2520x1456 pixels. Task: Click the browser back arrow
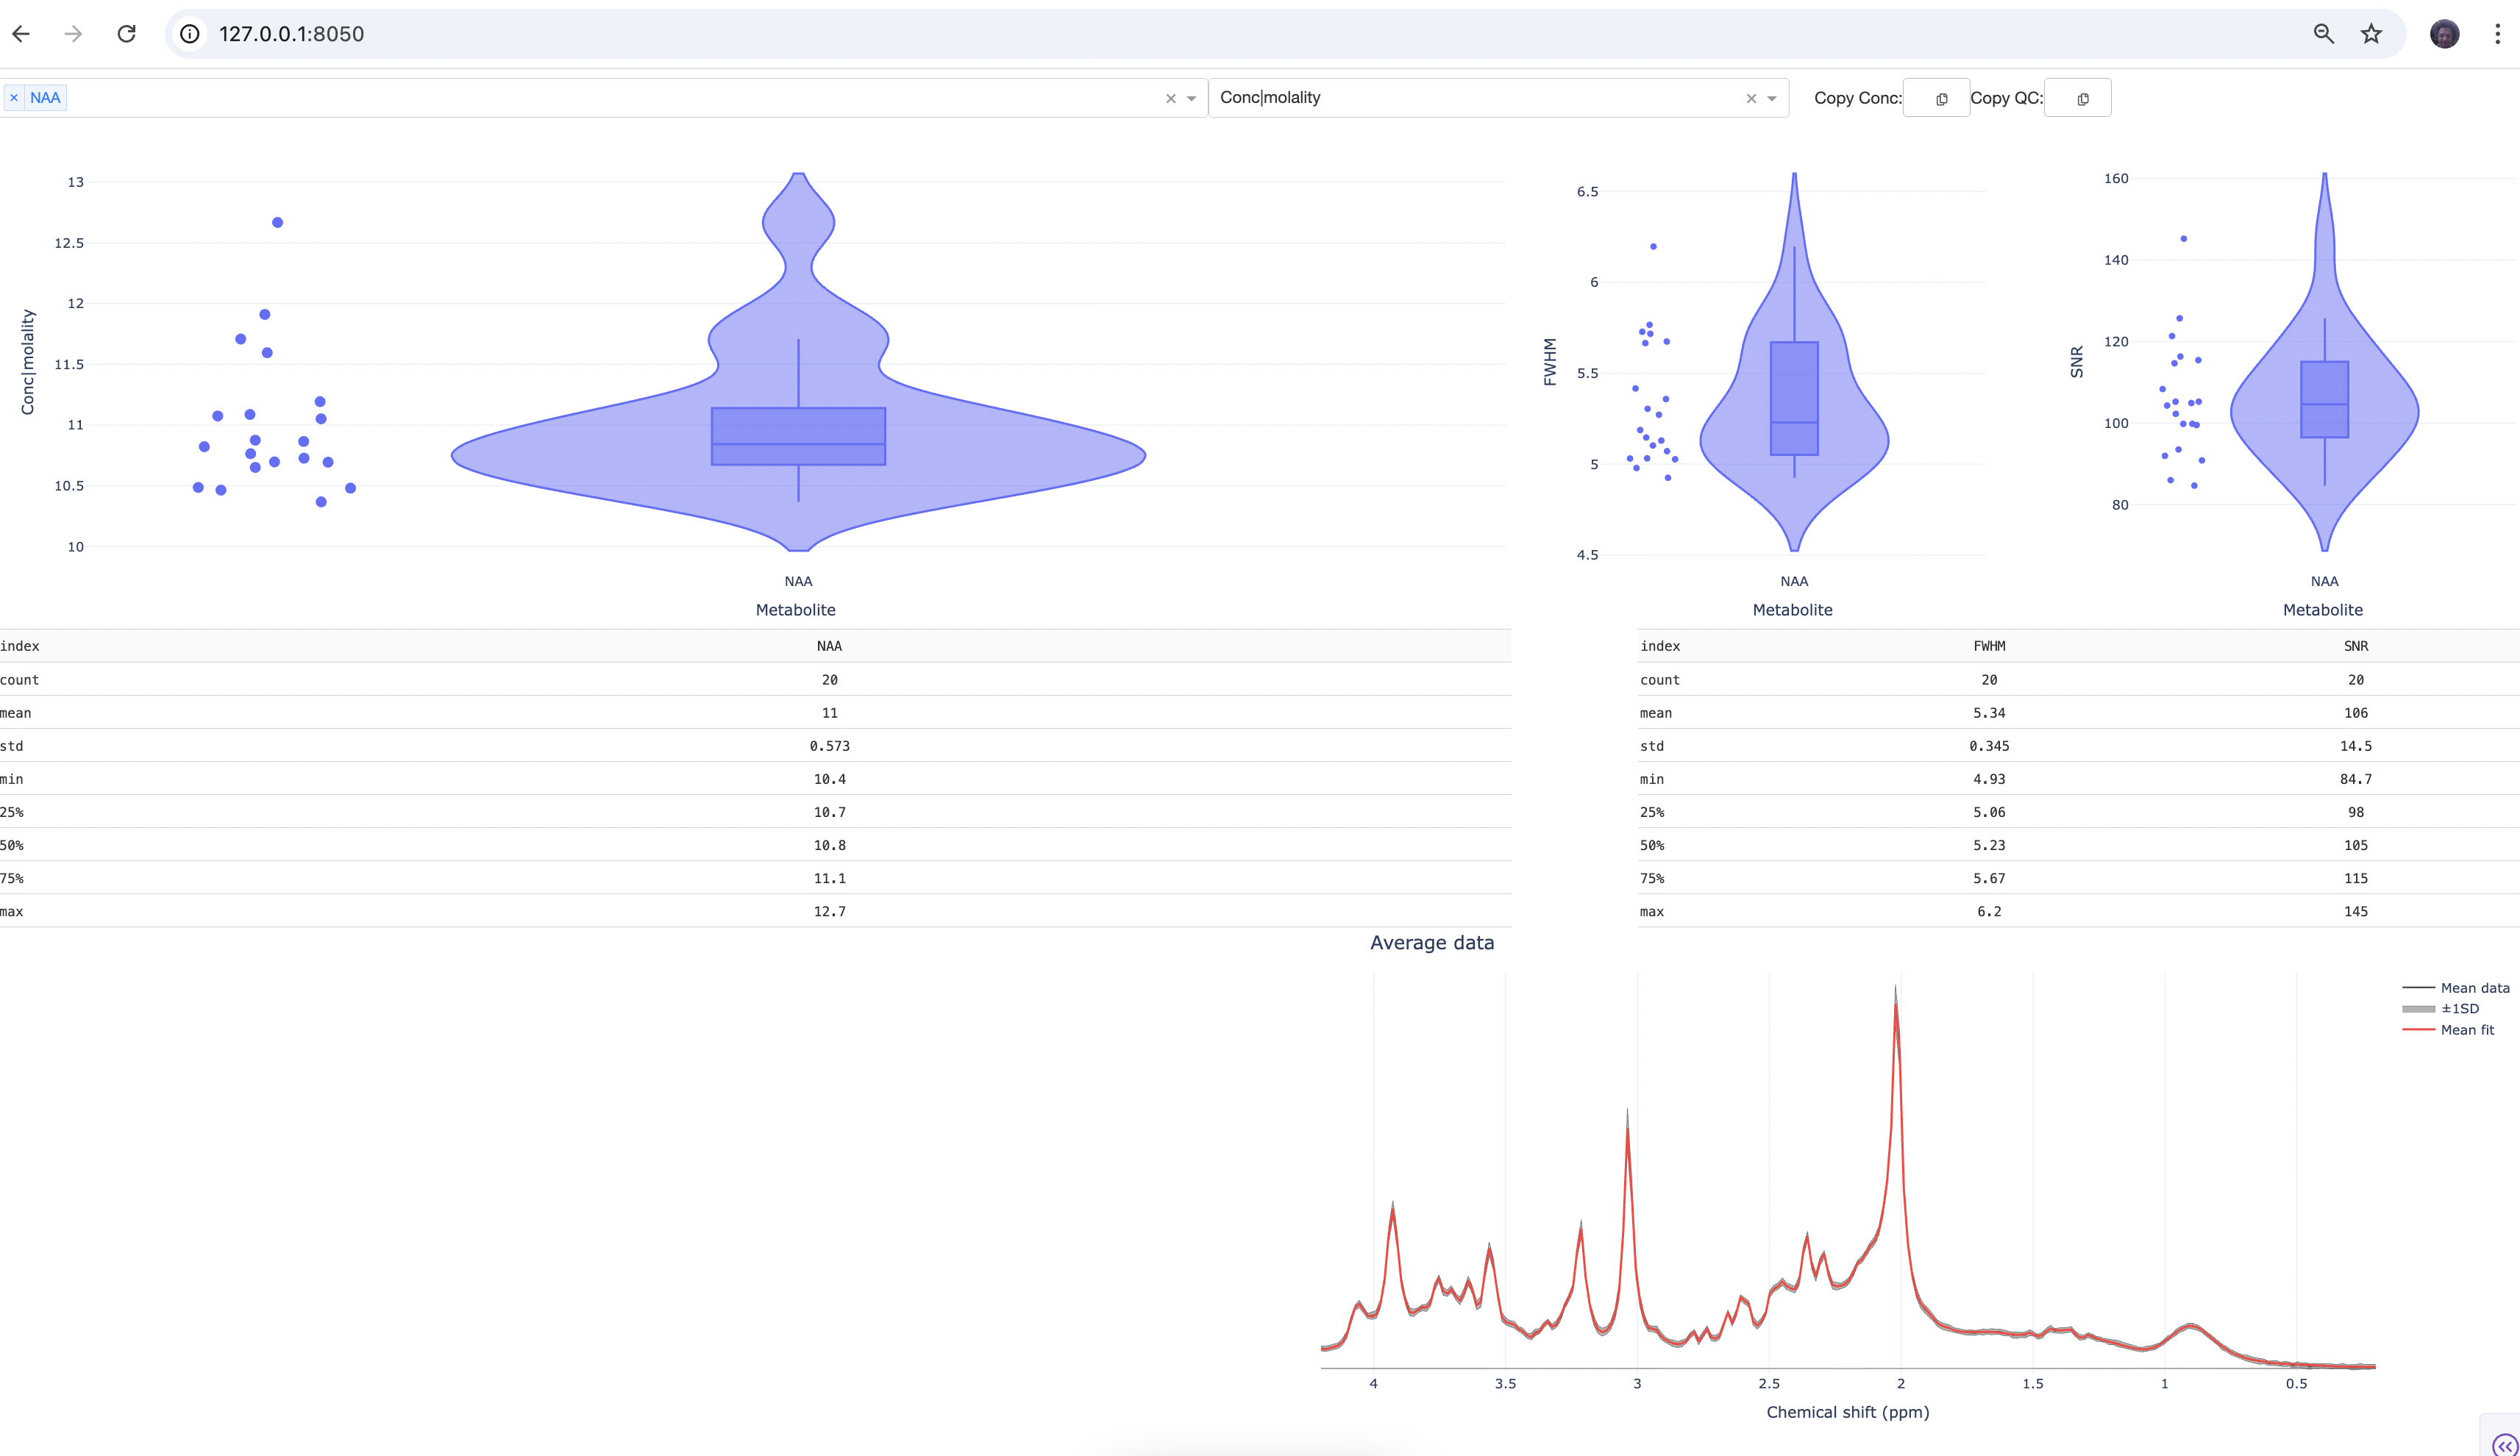pyautogui.click(x=21, y=34)
